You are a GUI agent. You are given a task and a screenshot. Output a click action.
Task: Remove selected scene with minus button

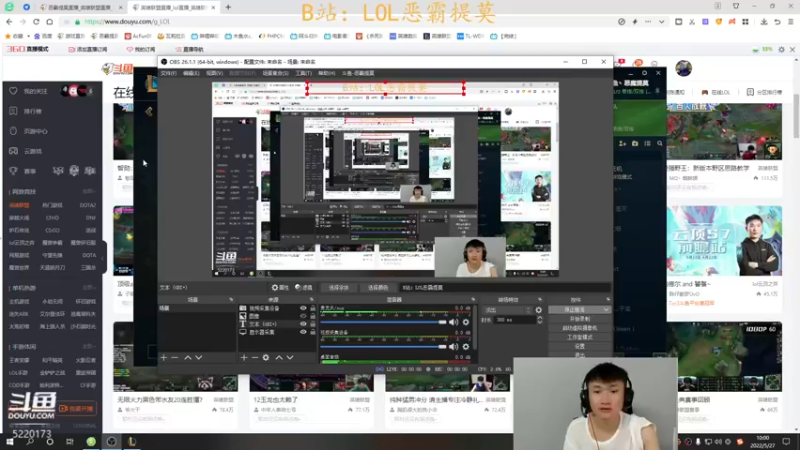[174, 358]
